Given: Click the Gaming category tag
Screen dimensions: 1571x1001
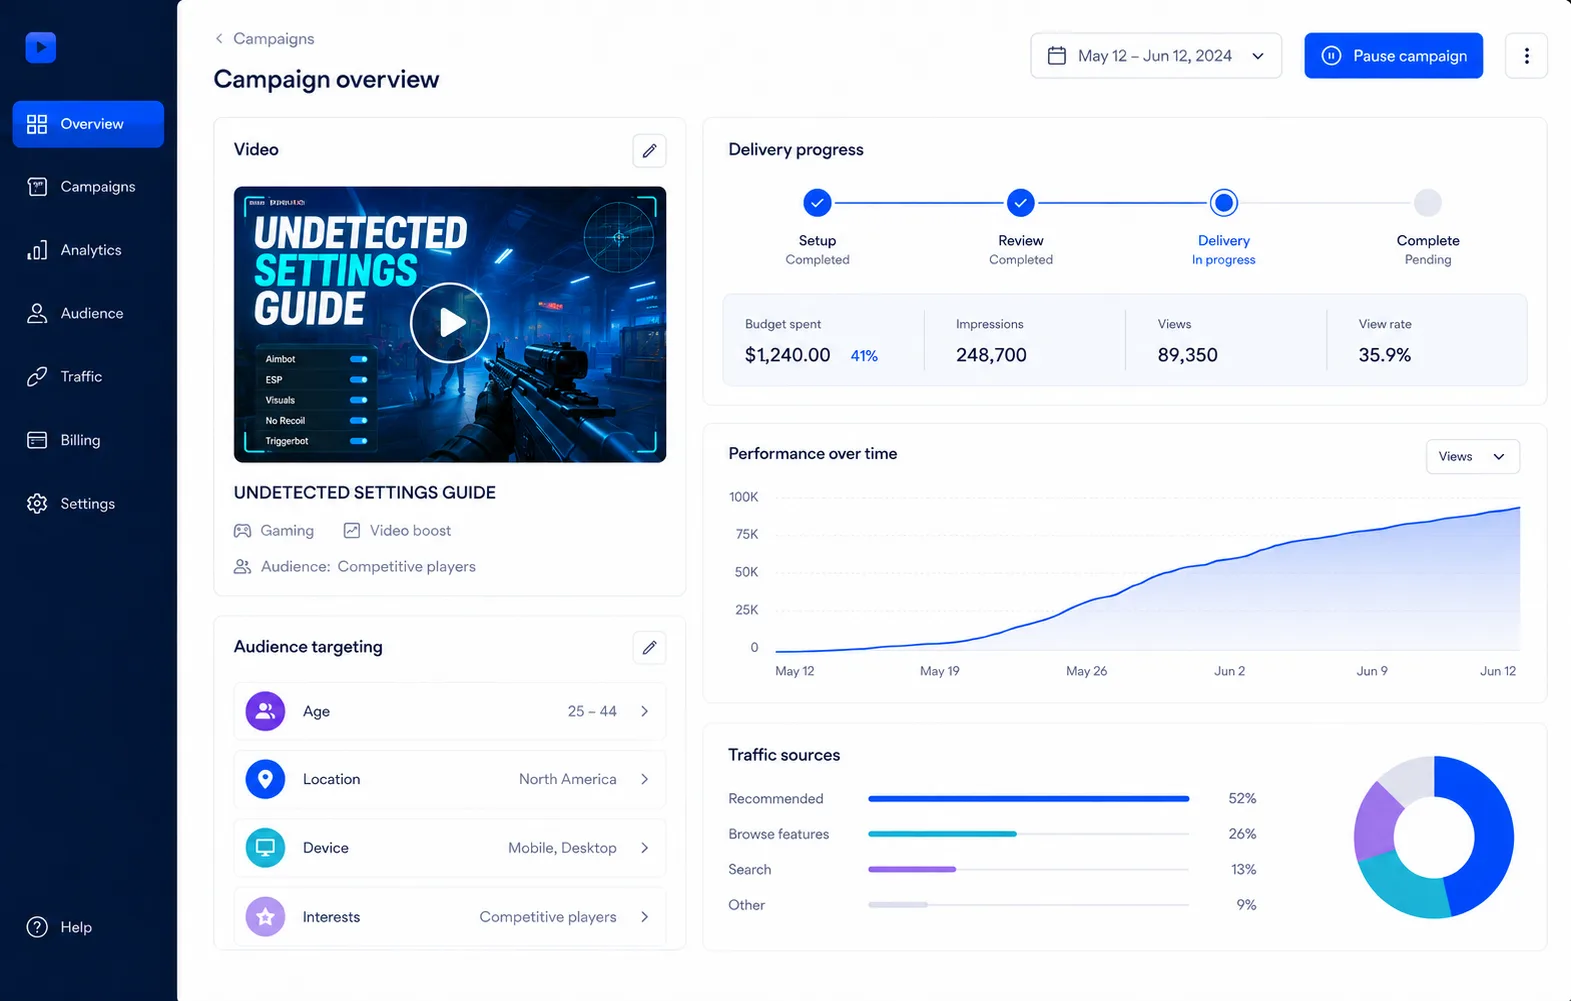Looking at the screenshot, I should (274, 531).
